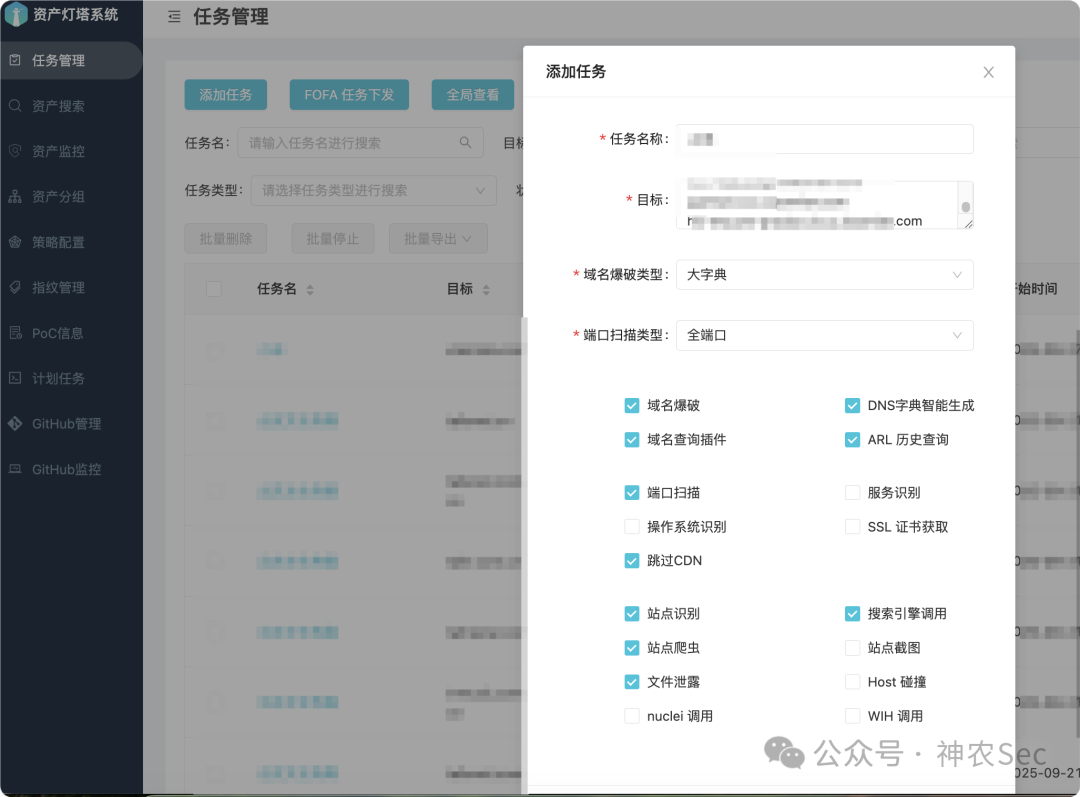
Task: Expand the 任务类型 search dropdown
Action: [373, 189]
